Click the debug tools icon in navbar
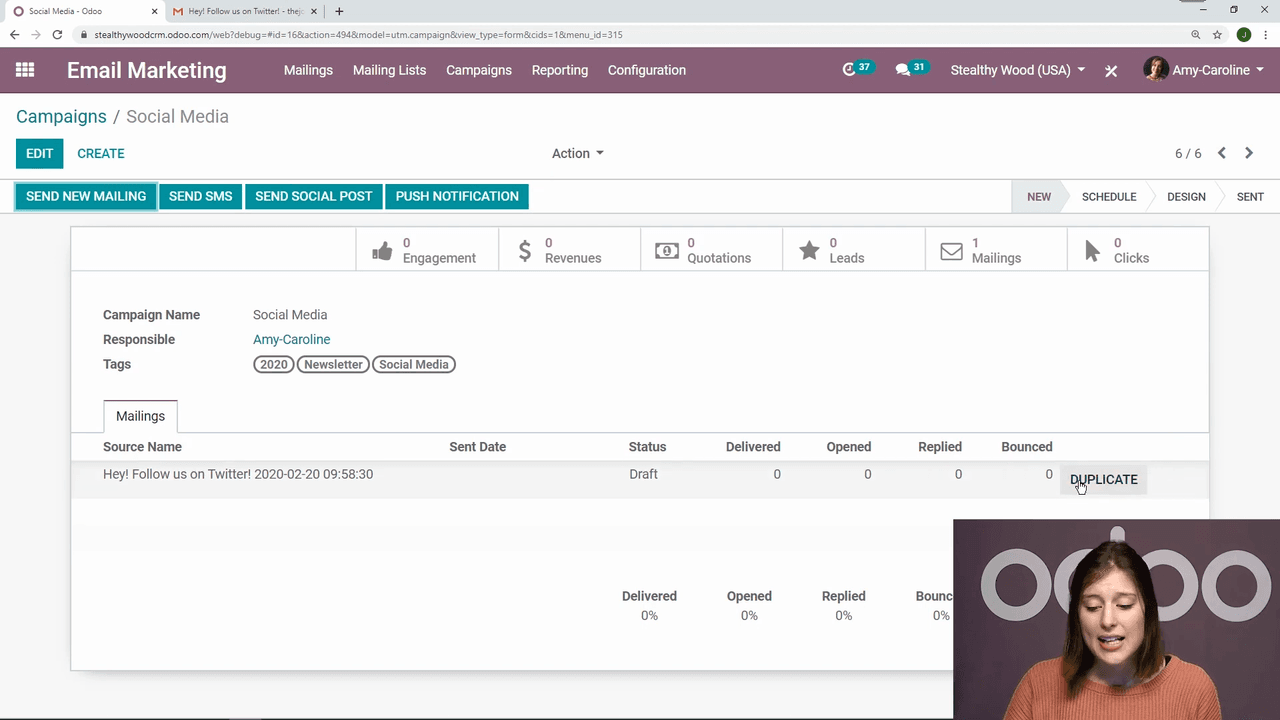The height and width of the screenshot is (720, 1280). coord(1111,71)
